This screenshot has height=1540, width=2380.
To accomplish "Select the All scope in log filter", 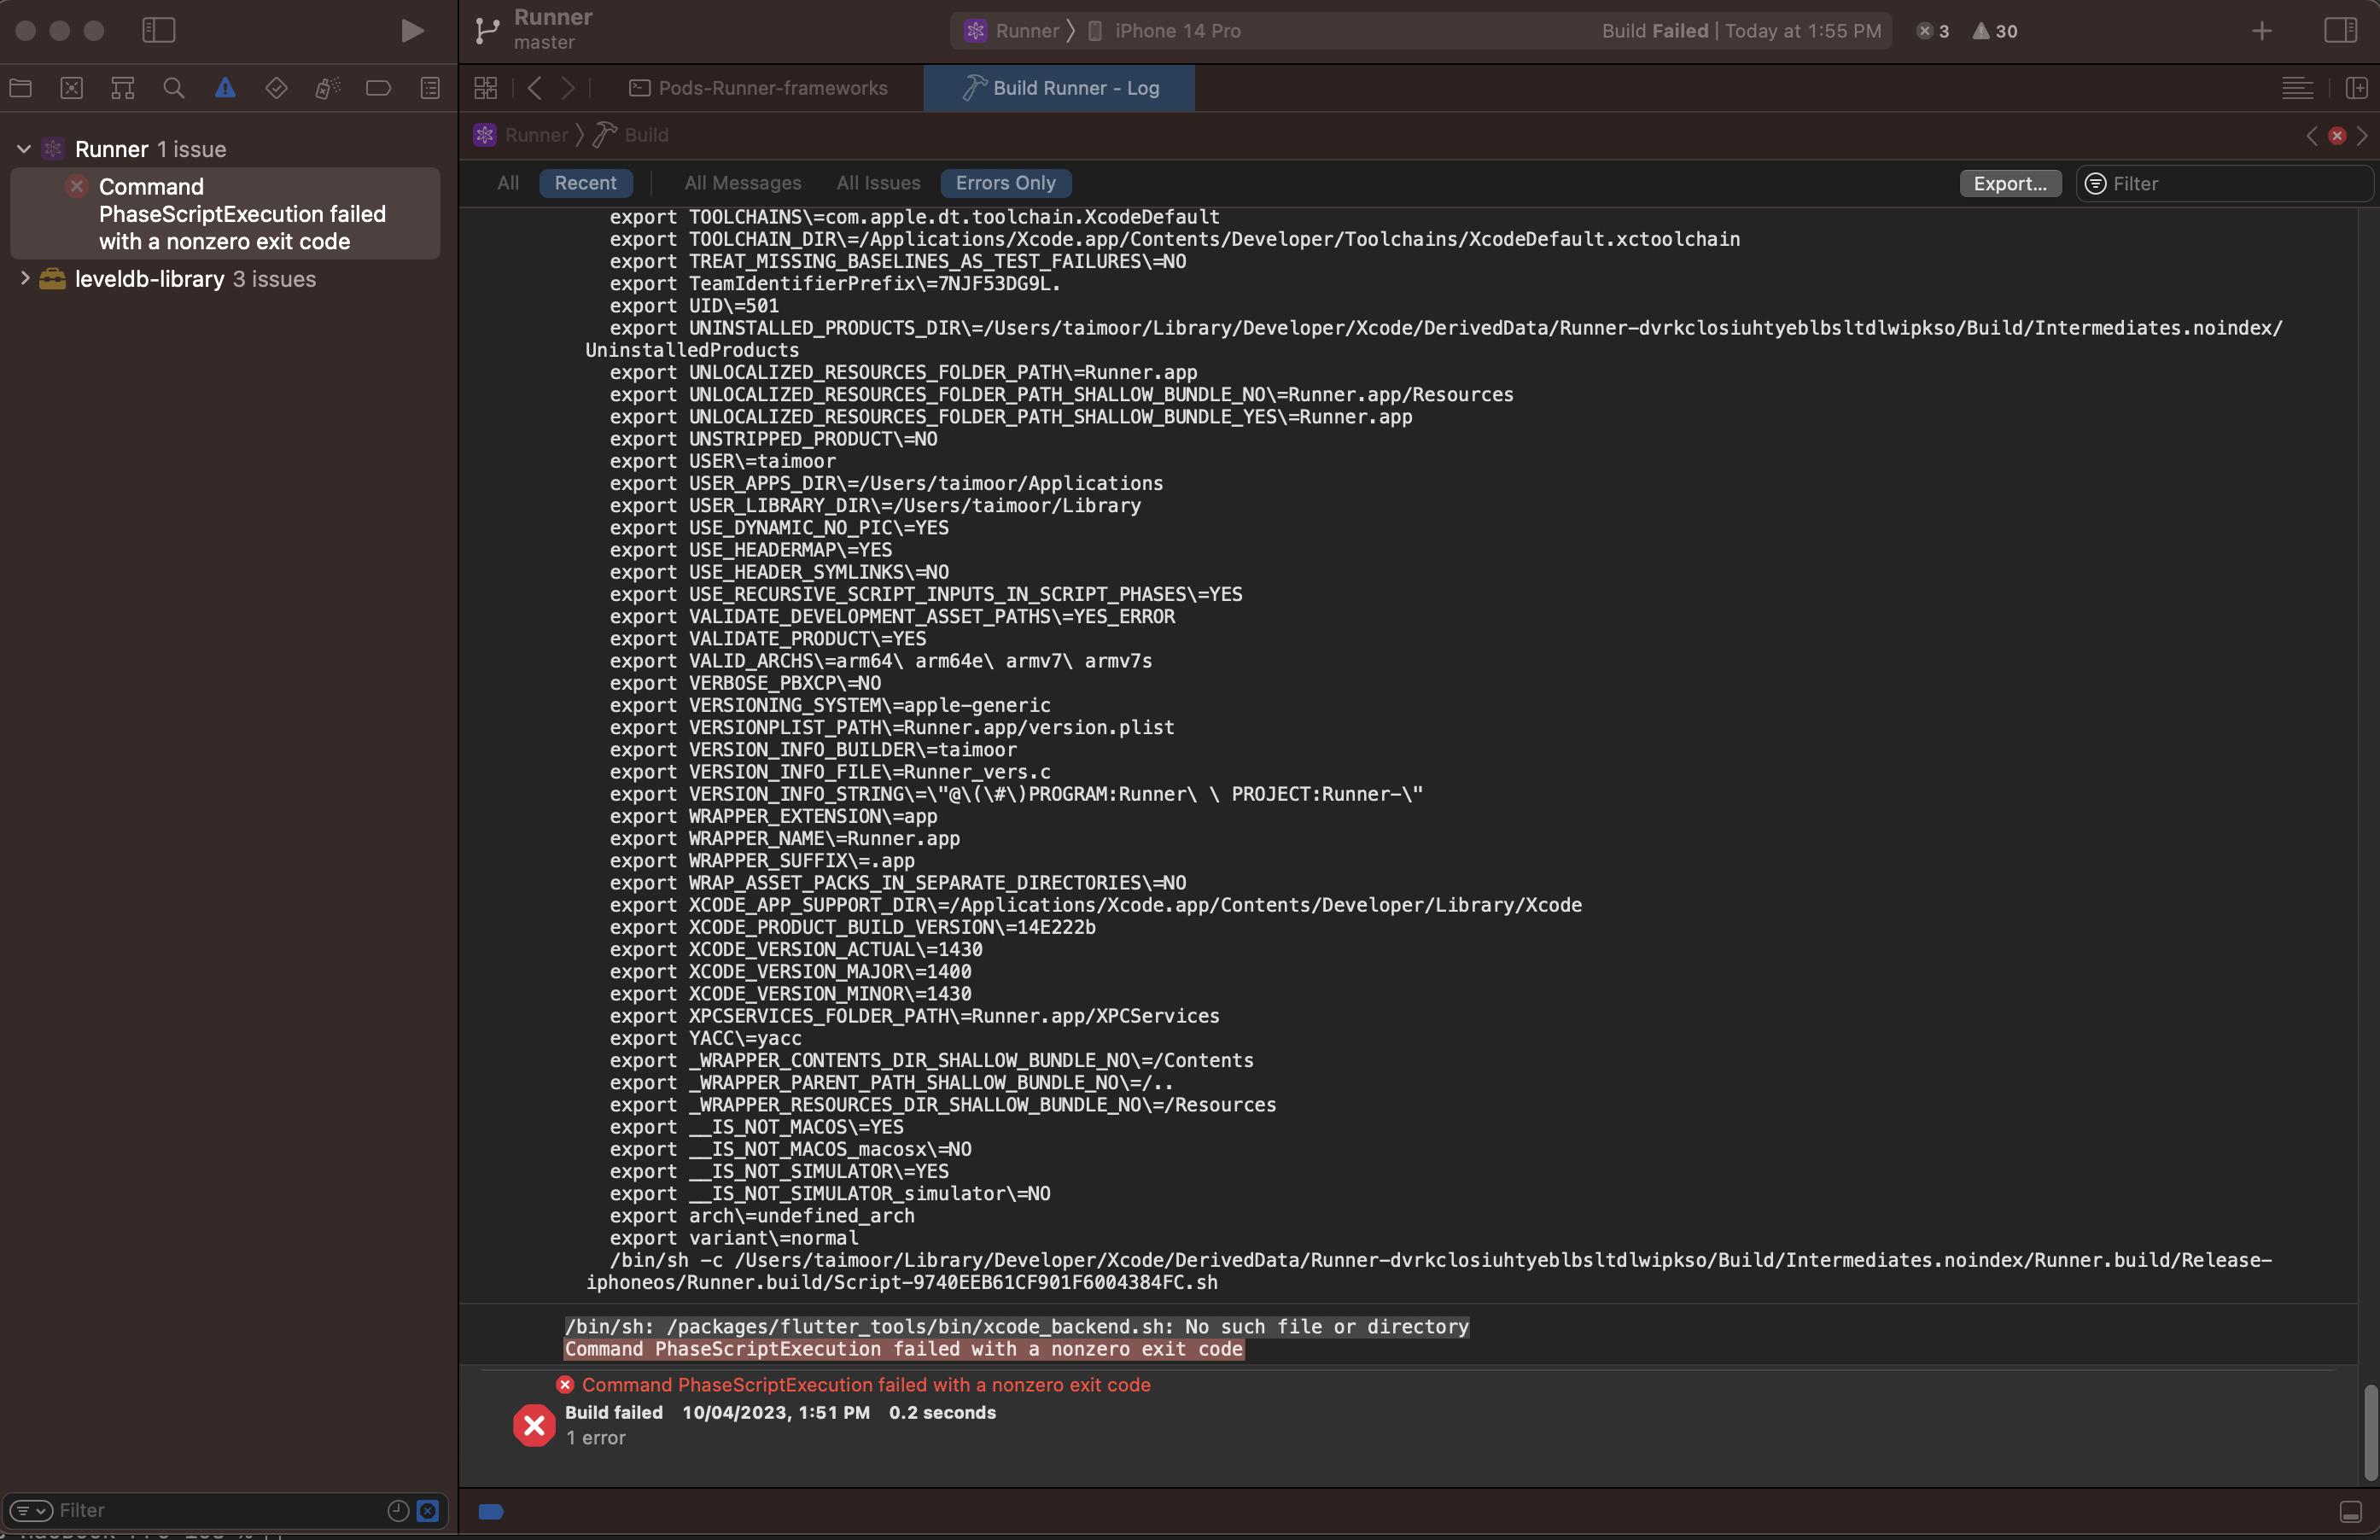I will click(x=508, y=183).
